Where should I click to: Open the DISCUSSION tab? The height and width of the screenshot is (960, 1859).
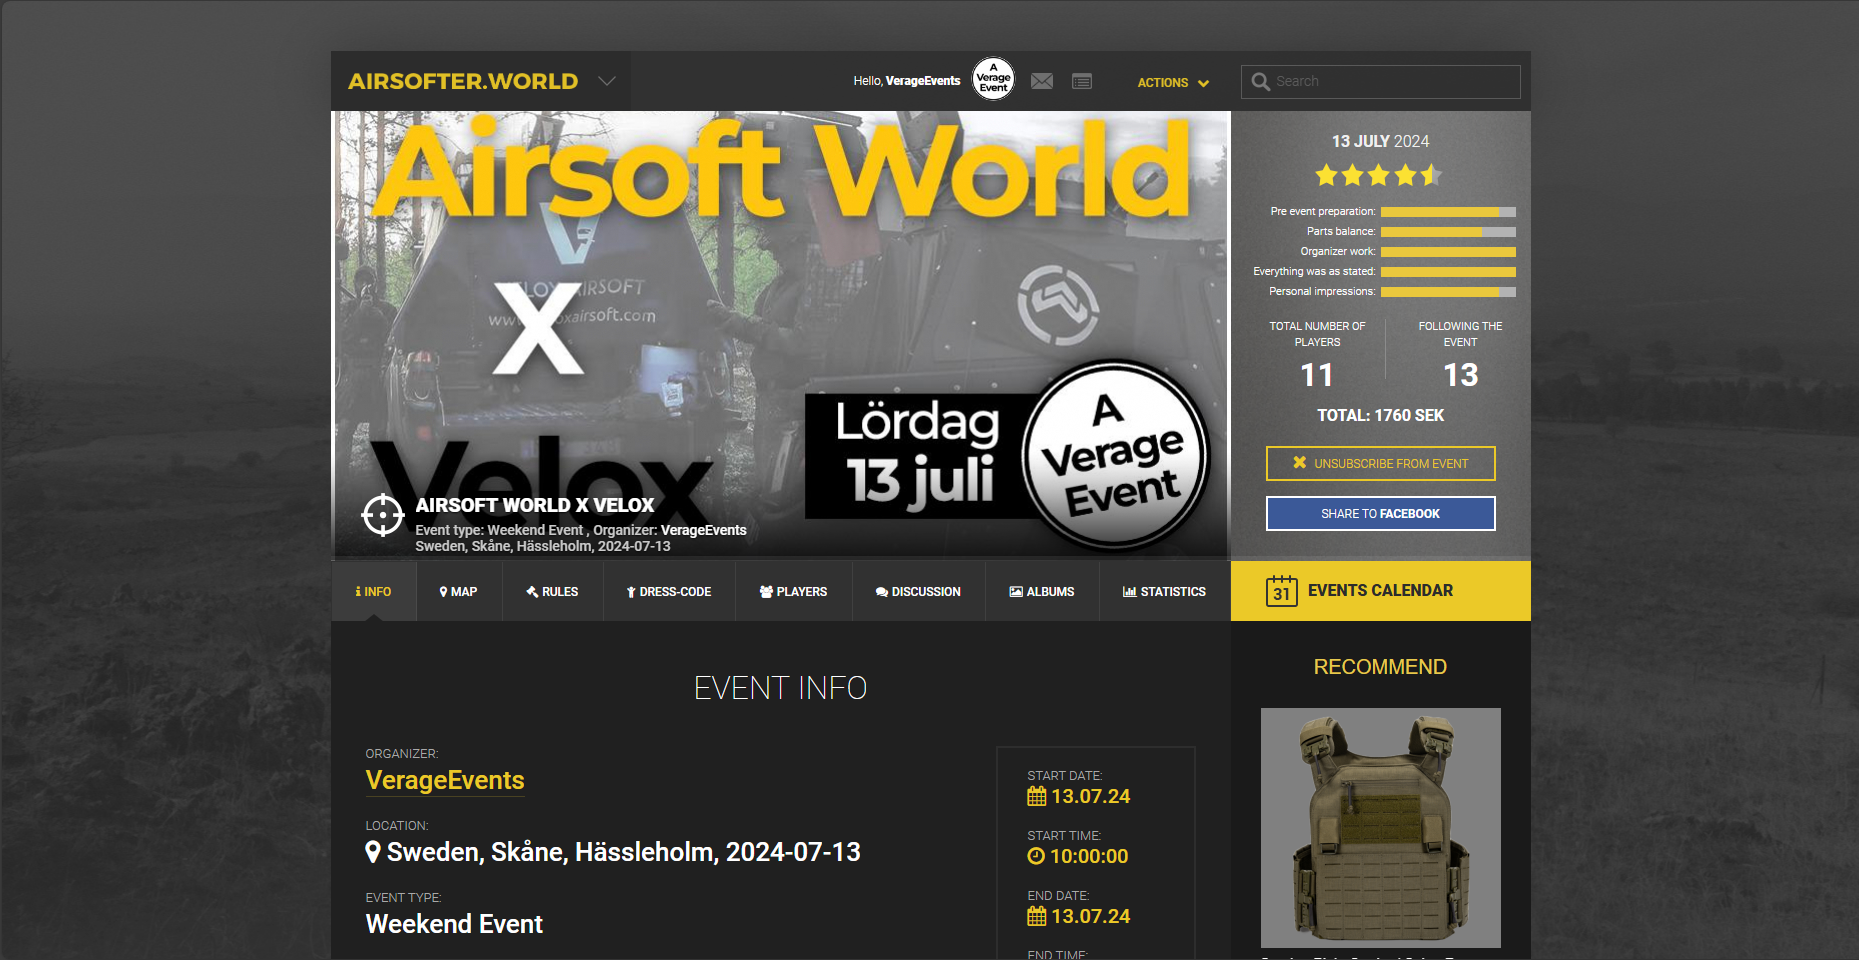919,591
